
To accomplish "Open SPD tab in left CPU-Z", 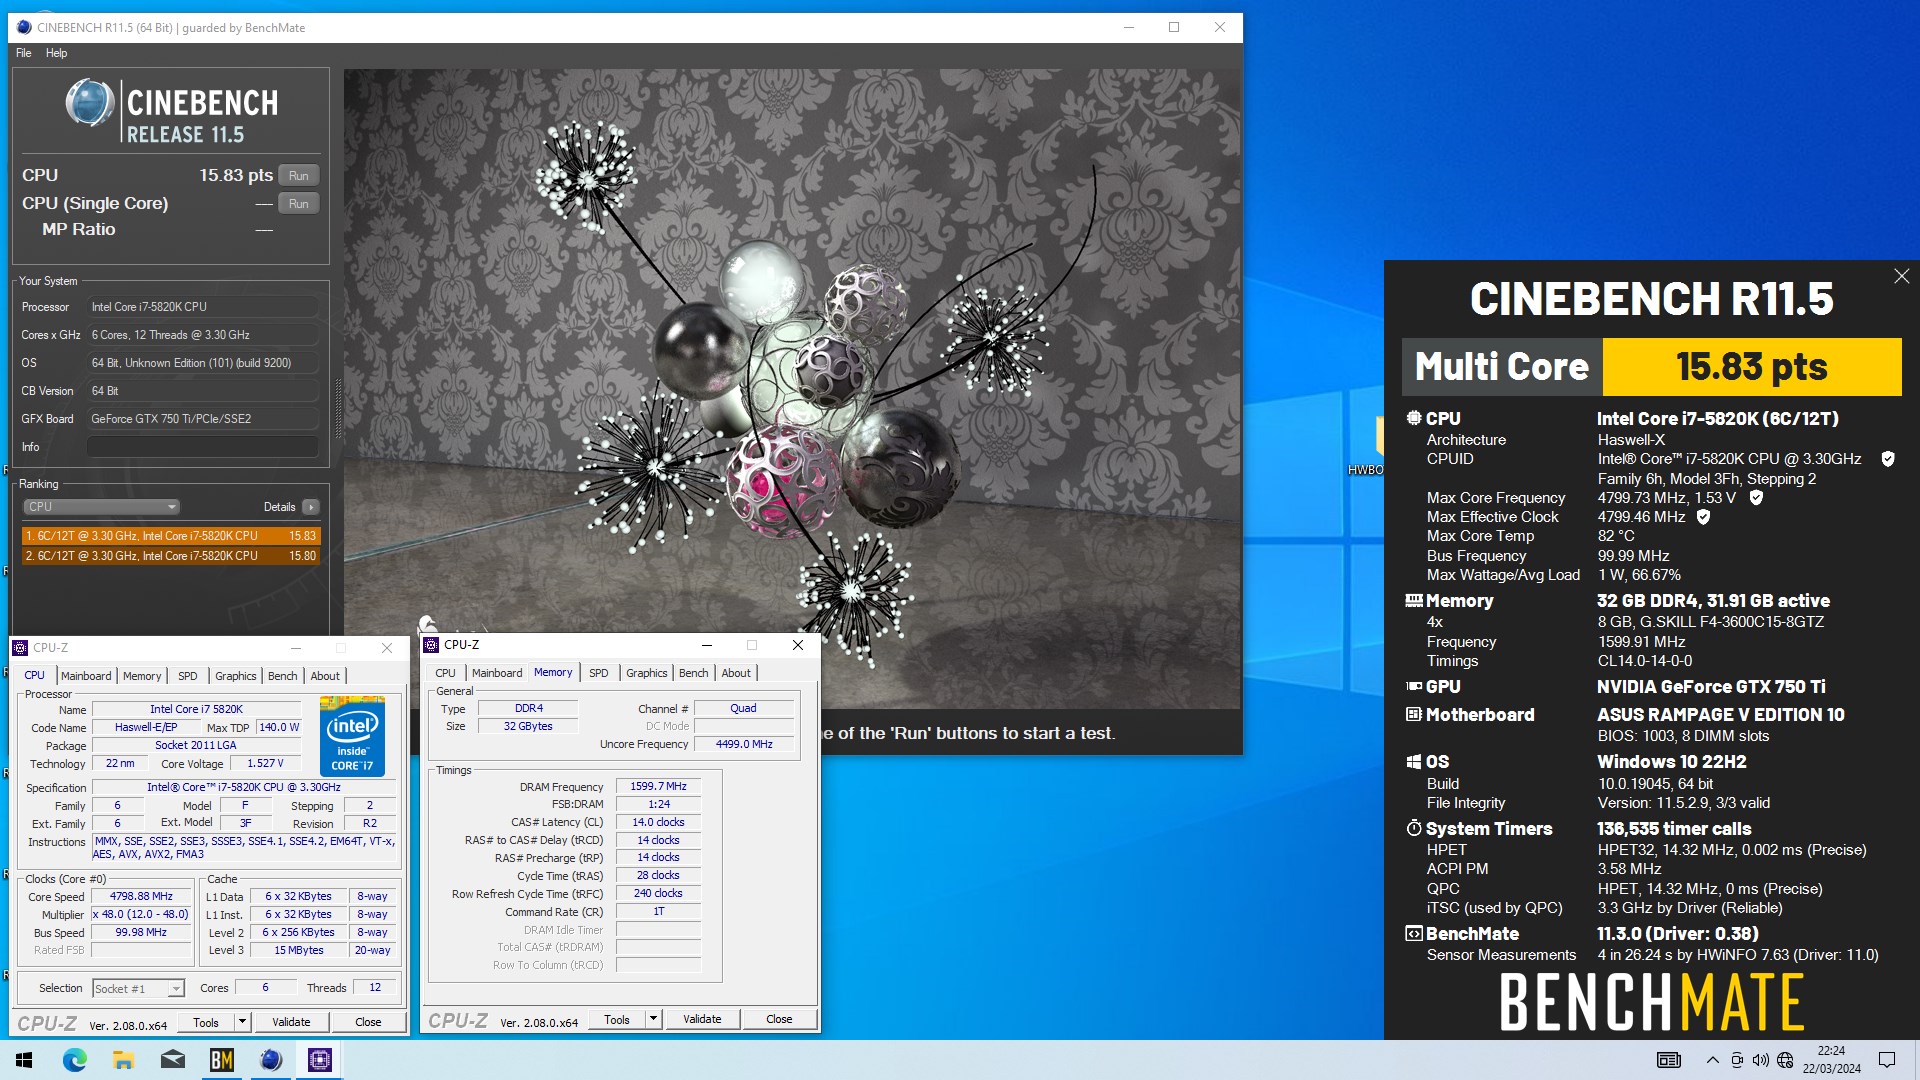I will 188,676.
